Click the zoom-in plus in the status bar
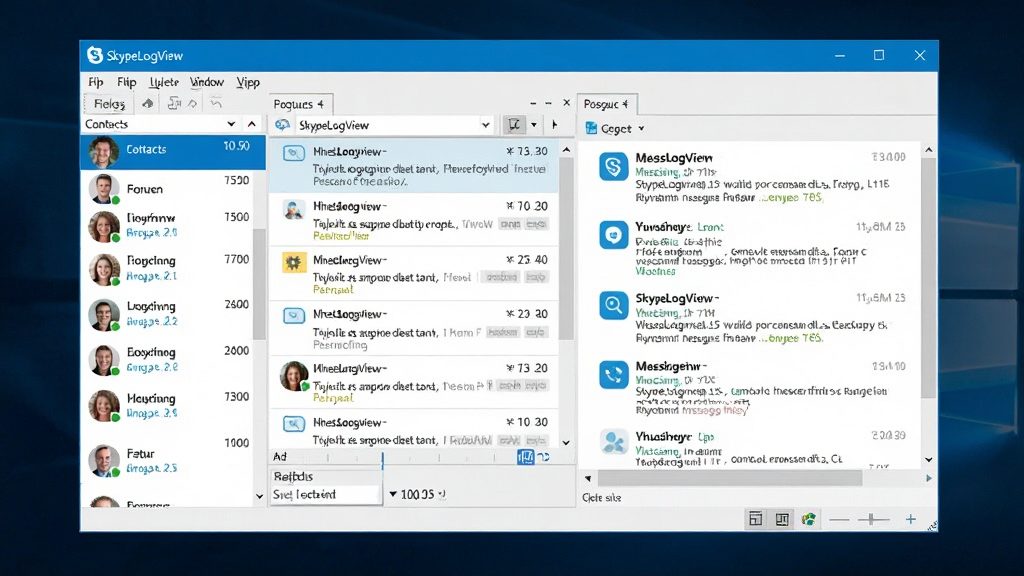The image size is (1024, 576). 910,519
